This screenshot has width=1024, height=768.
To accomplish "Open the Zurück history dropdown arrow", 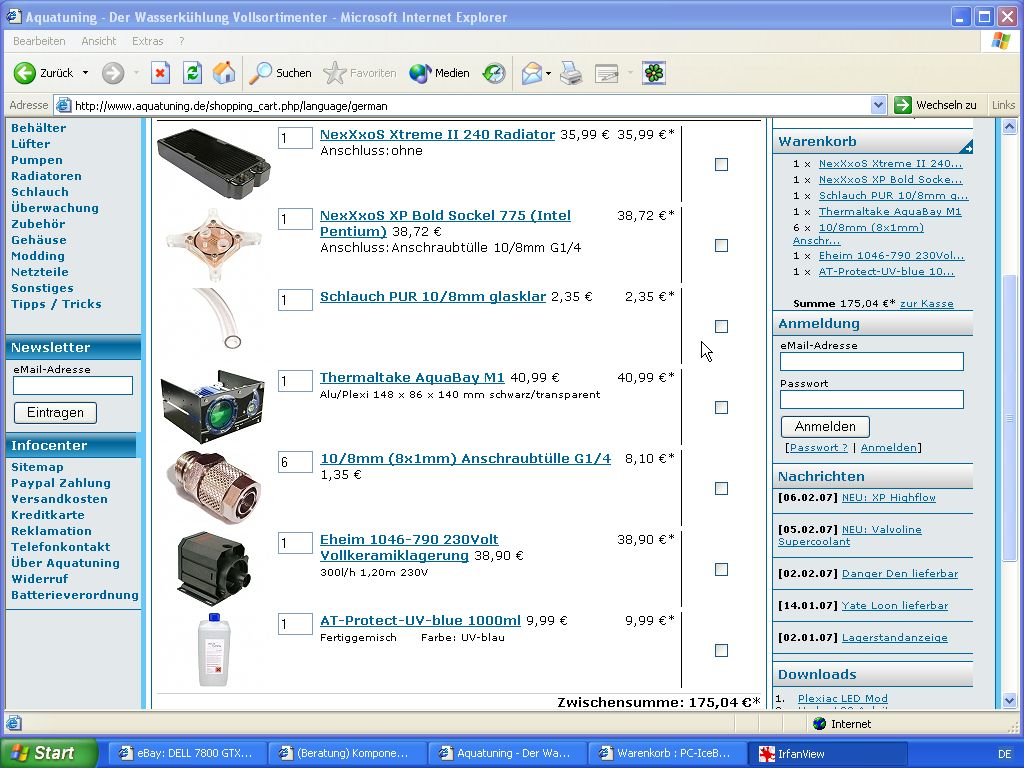I will (86, 73).
